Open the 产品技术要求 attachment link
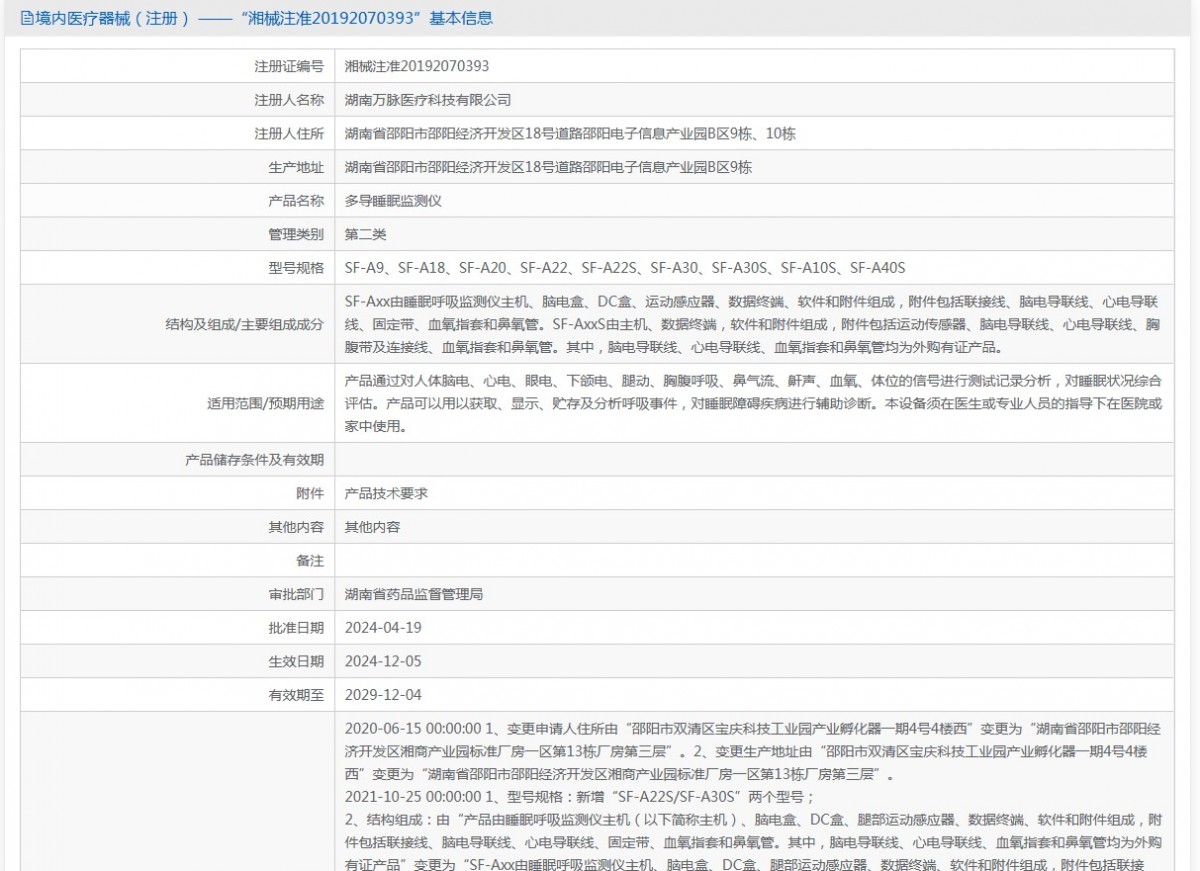1200x871 pixels. coord(386,493)
